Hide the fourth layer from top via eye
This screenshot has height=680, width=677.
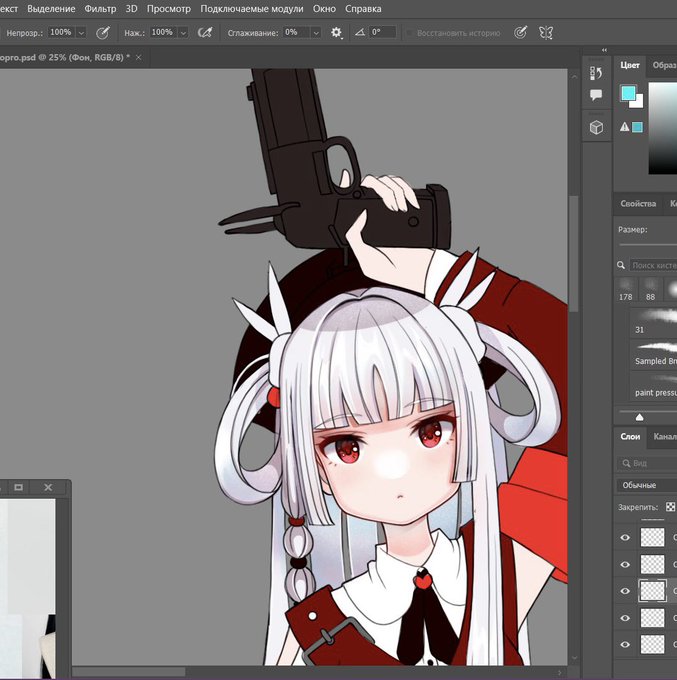click(x=625, y=618)
